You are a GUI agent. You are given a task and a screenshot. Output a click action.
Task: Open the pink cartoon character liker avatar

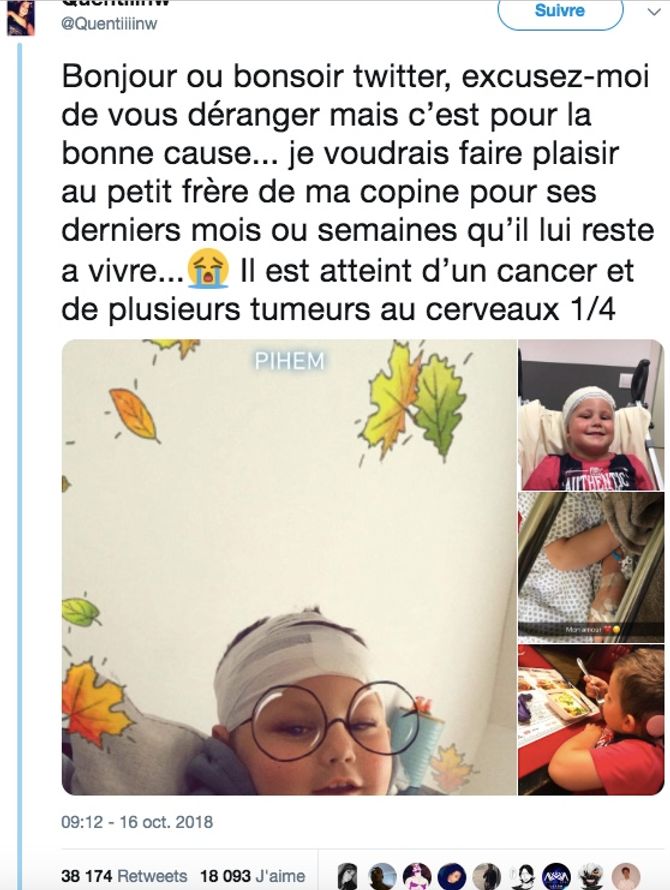point(417,876)
